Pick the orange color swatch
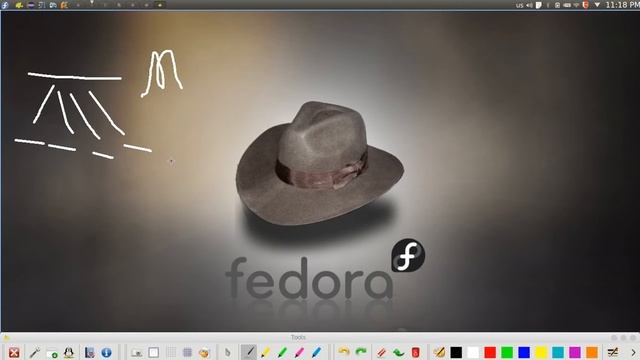The width and height of the screenshot is (640, 360). [x=592, y=352]
